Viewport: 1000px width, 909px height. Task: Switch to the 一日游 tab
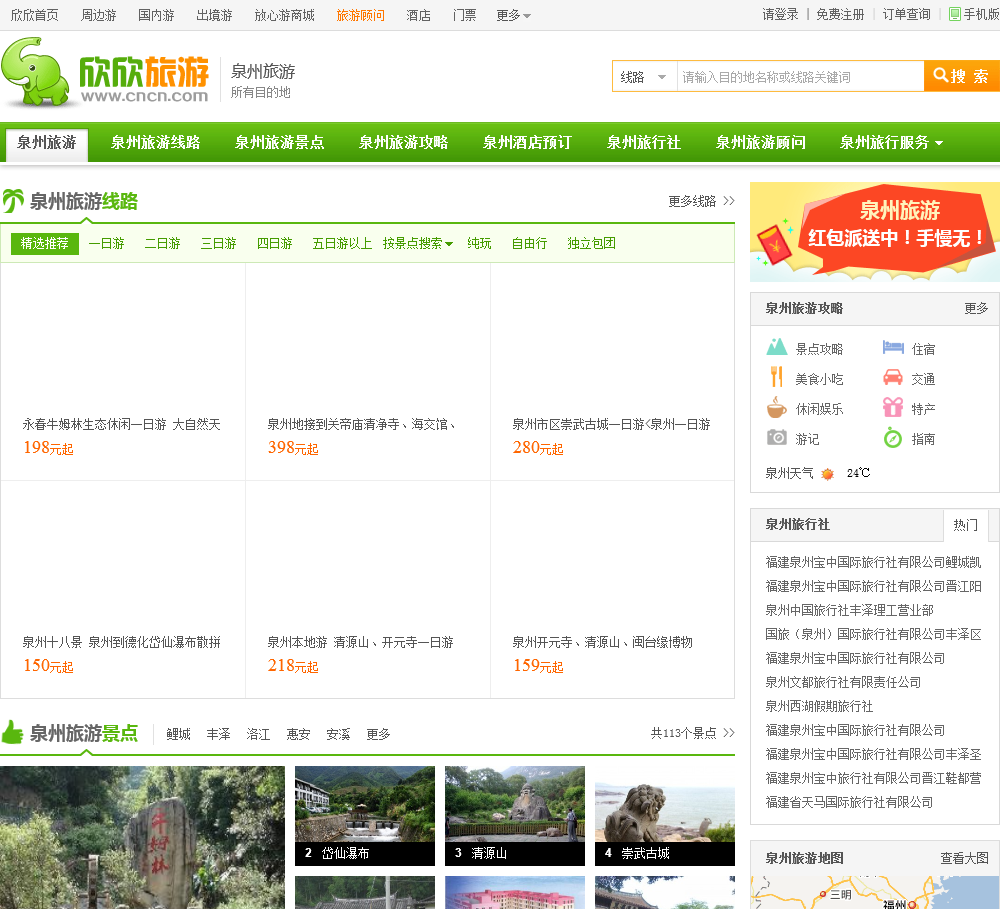point(107,243)
